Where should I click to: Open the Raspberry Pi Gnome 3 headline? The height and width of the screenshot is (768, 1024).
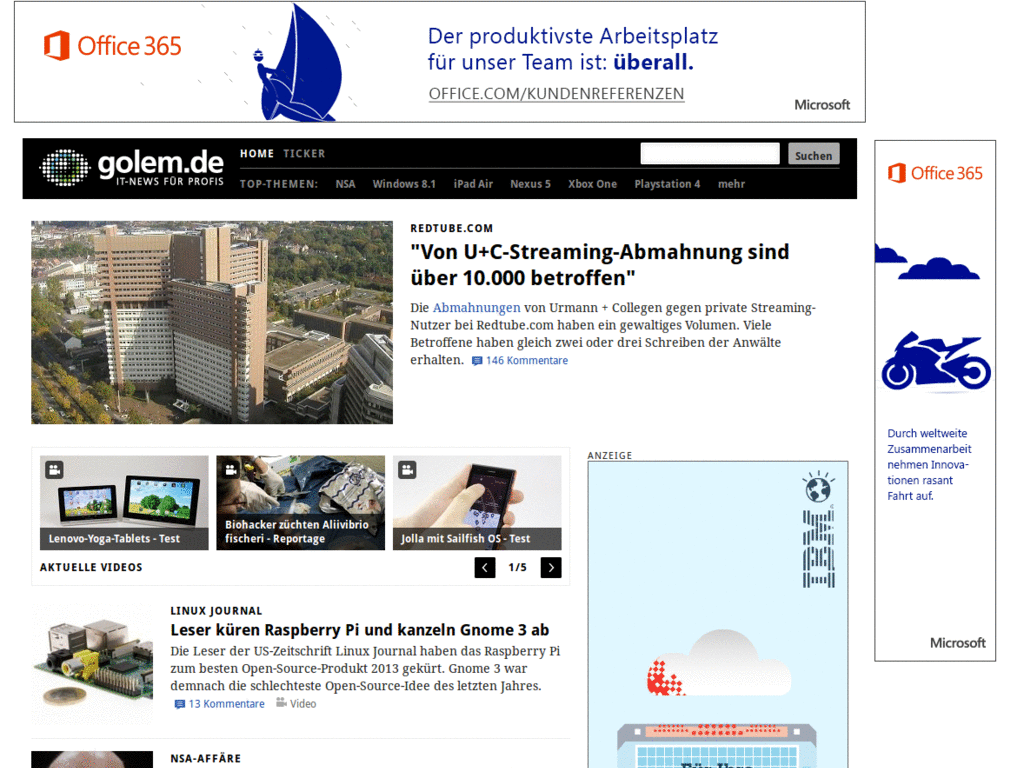tap(360, 630)
